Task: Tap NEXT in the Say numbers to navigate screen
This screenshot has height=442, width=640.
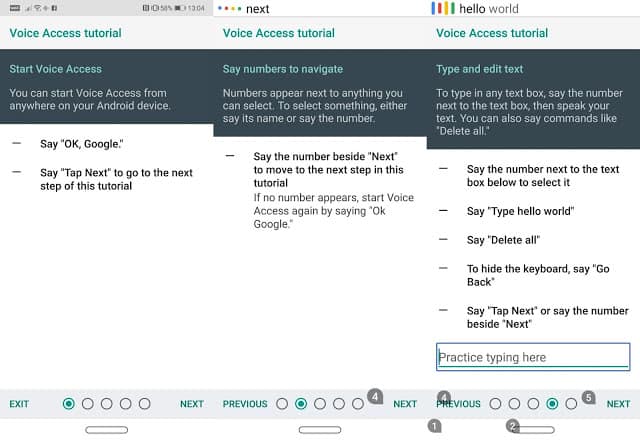Action: 405,404
